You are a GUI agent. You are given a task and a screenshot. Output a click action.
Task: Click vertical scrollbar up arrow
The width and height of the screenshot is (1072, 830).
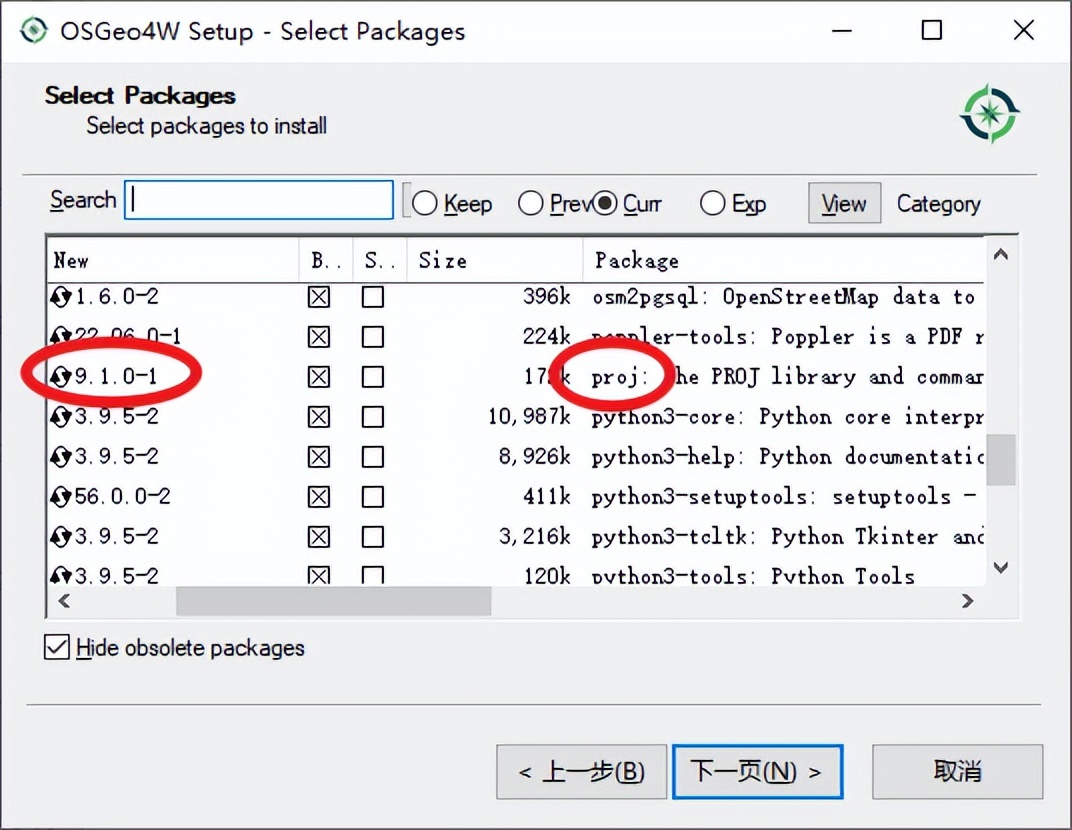tap(1001, 255)
